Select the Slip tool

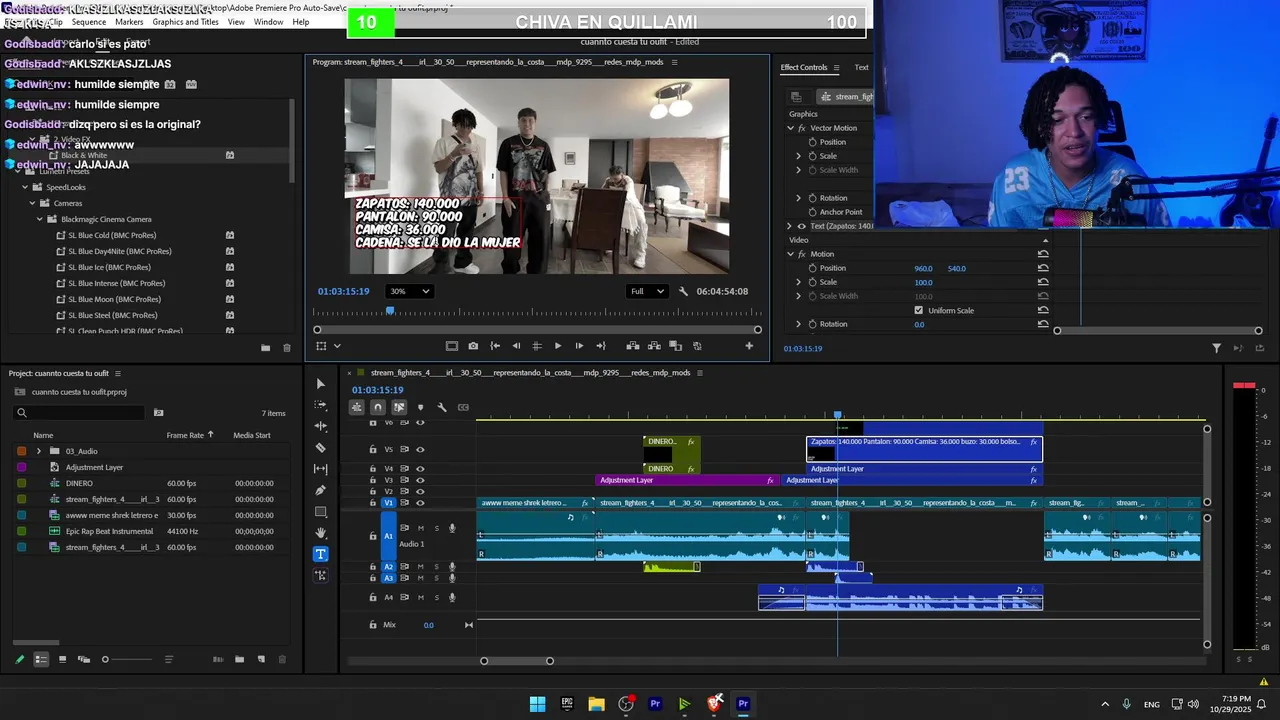320,469
